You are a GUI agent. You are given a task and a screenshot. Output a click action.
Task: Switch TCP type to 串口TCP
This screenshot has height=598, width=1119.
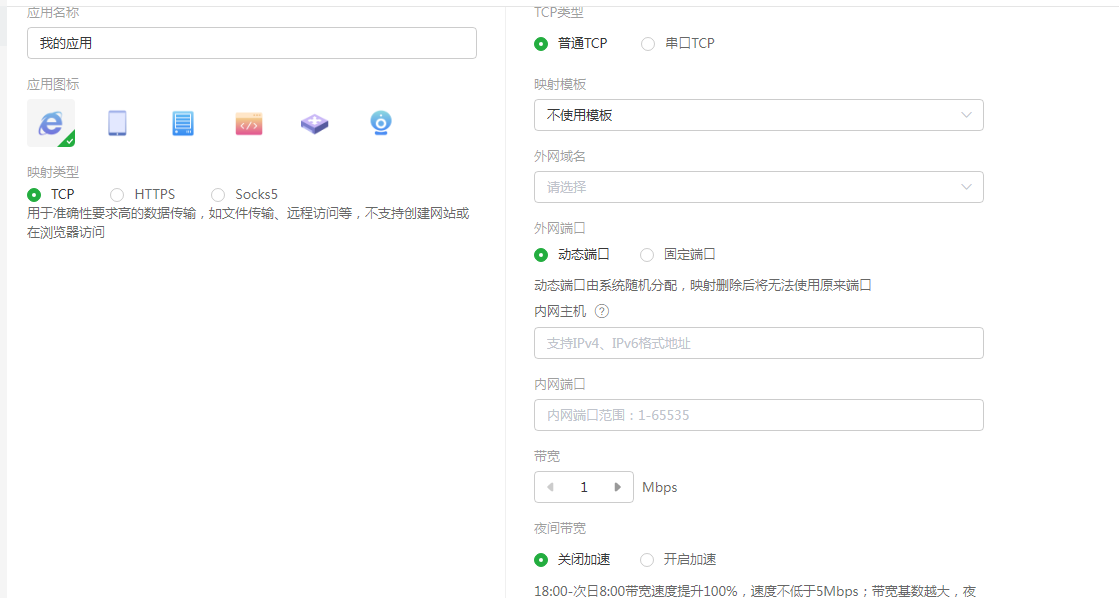tap(648, 43)
